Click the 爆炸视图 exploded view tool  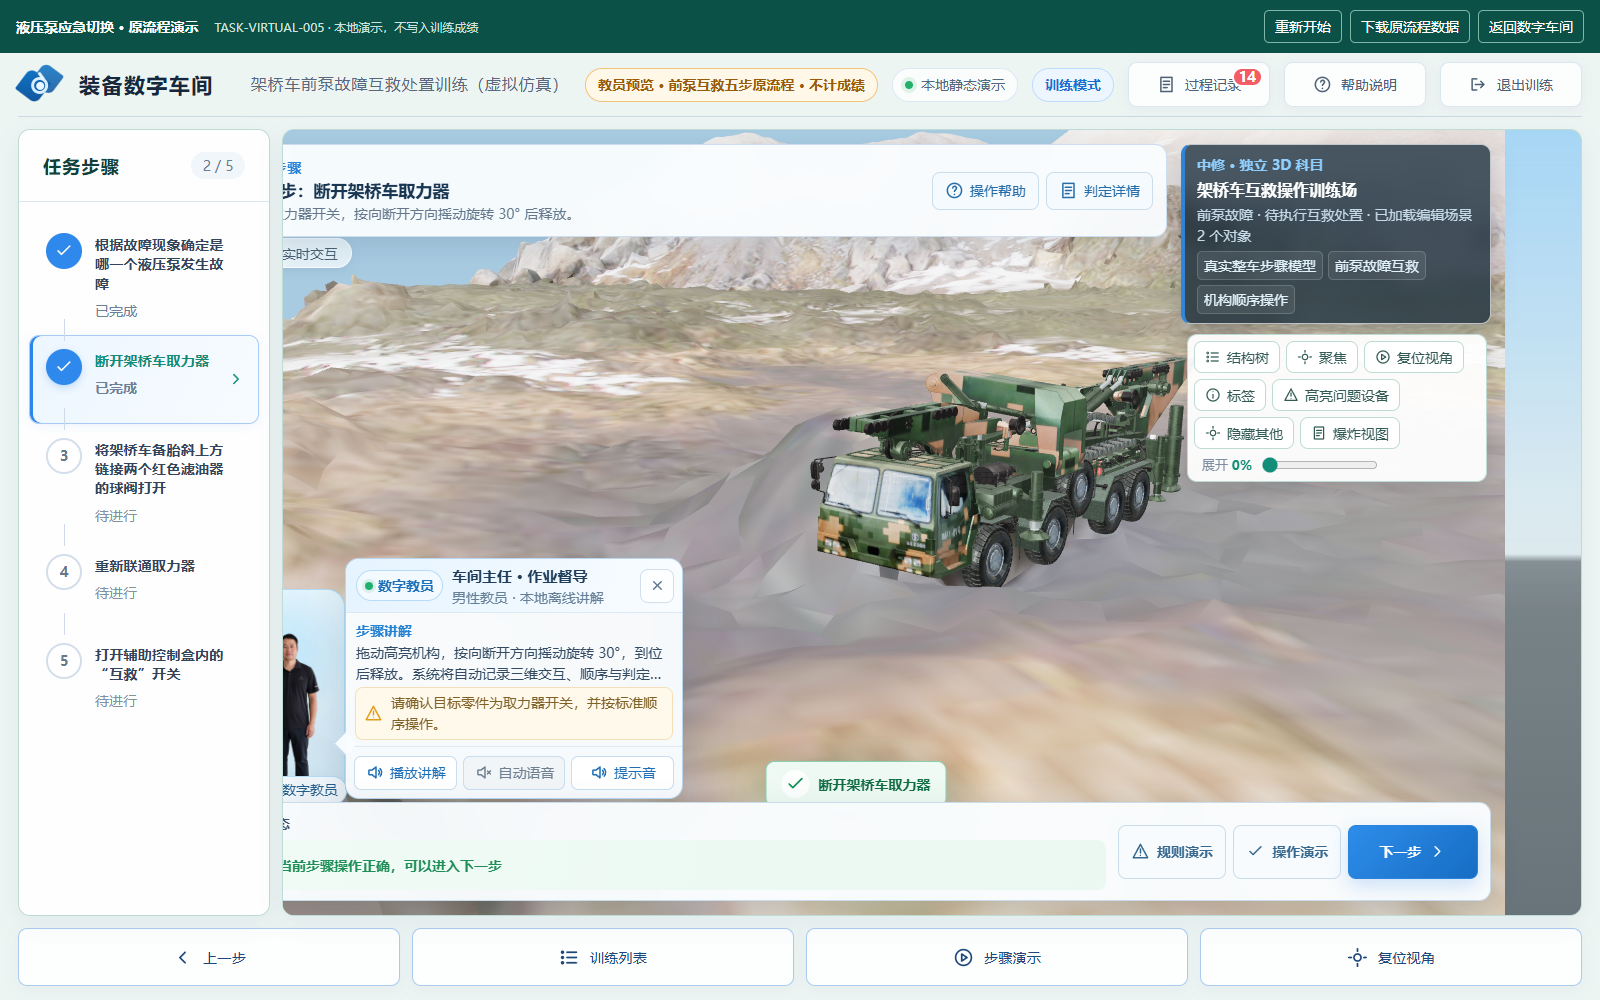coord(1350,434)
